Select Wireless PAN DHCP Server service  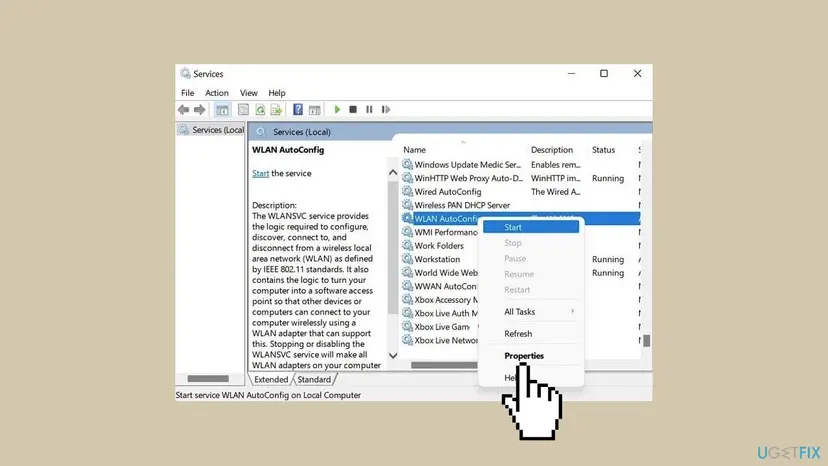[462, 205]
